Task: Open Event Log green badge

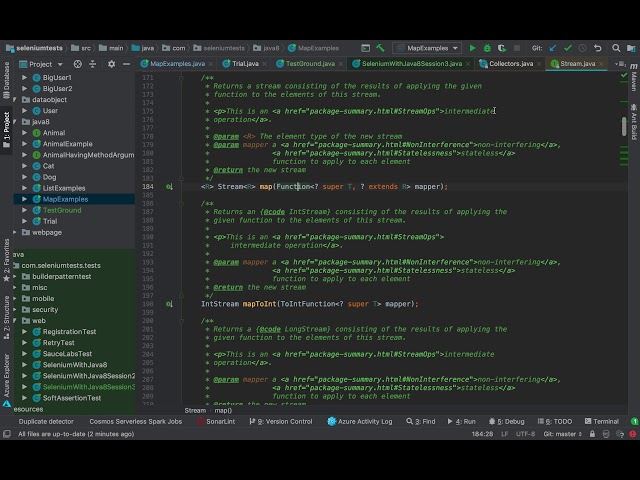Action: [x=635, y=421]
